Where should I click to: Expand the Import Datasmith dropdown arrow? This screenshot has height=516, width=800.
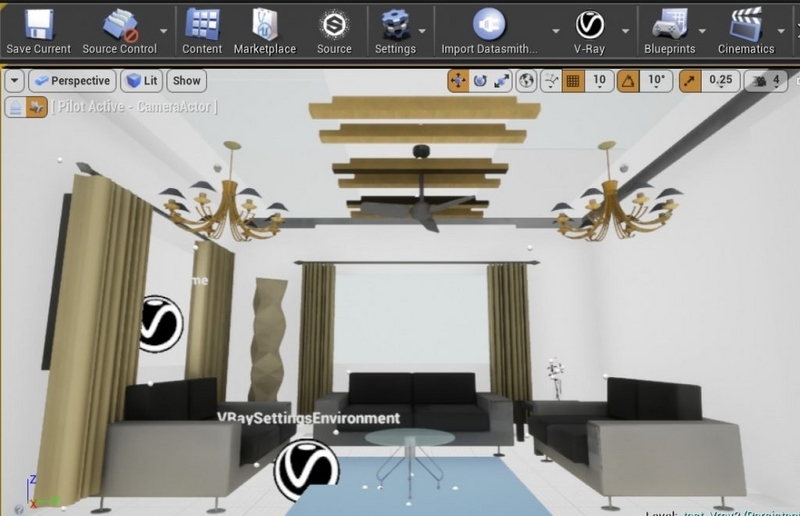click(556, 31)
